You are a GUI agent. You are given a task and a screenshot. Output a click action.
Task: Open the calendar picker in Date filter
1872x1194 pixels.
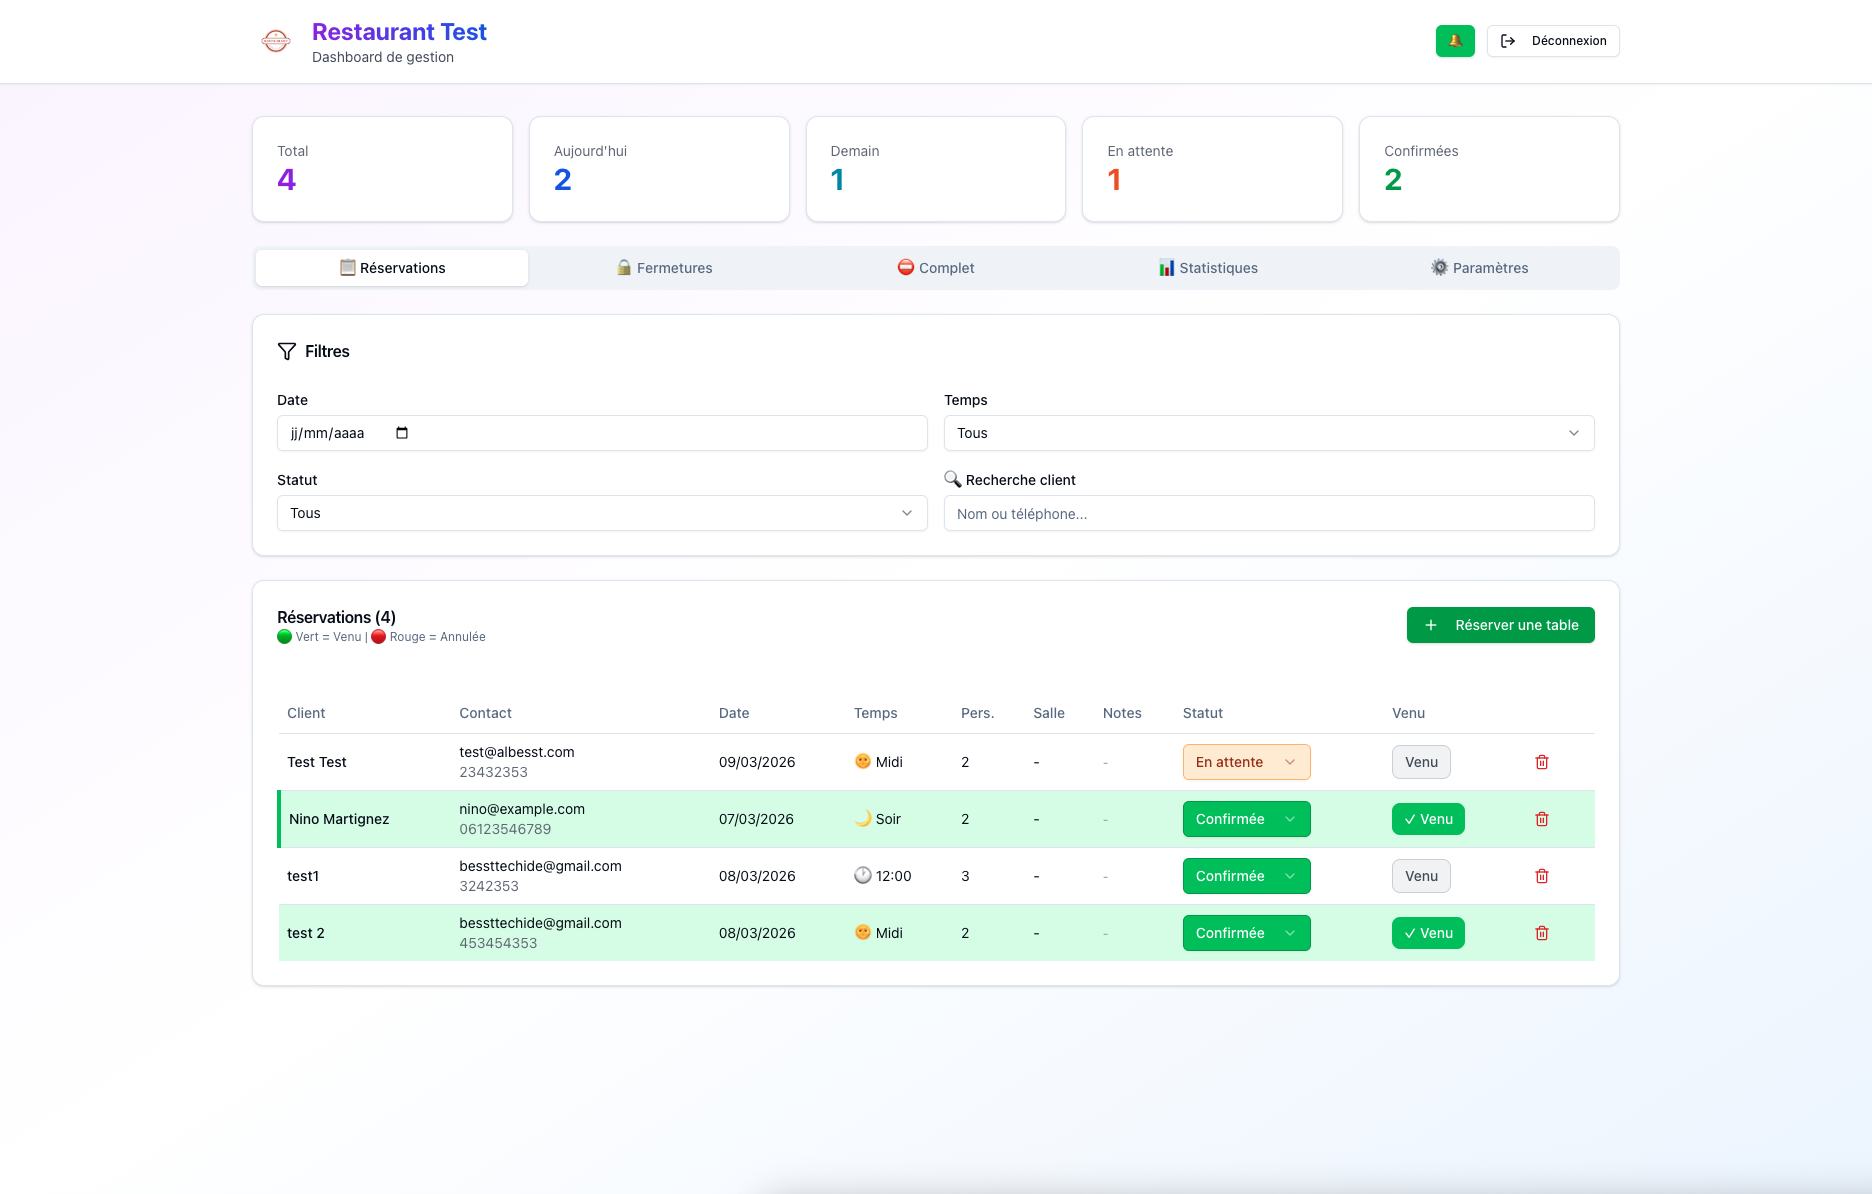[402, 433]
